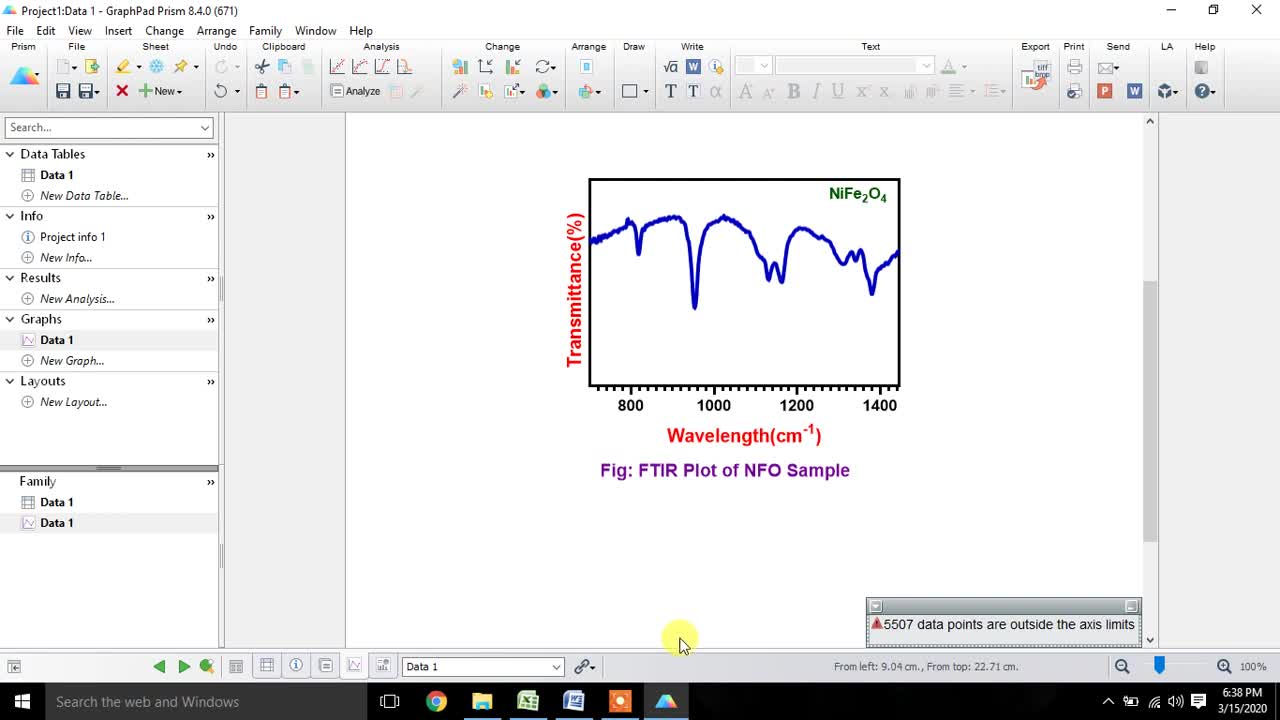This screenshot has width=1280, height=720.
Task: Click New Layout... link
Action: [x=73, y=402]
